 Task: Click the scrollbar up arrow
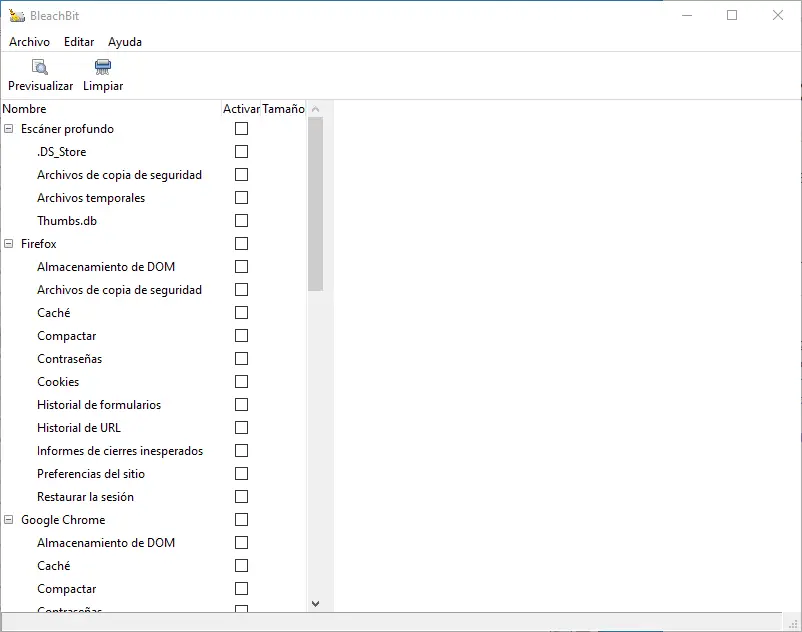(x=316, y=109)
